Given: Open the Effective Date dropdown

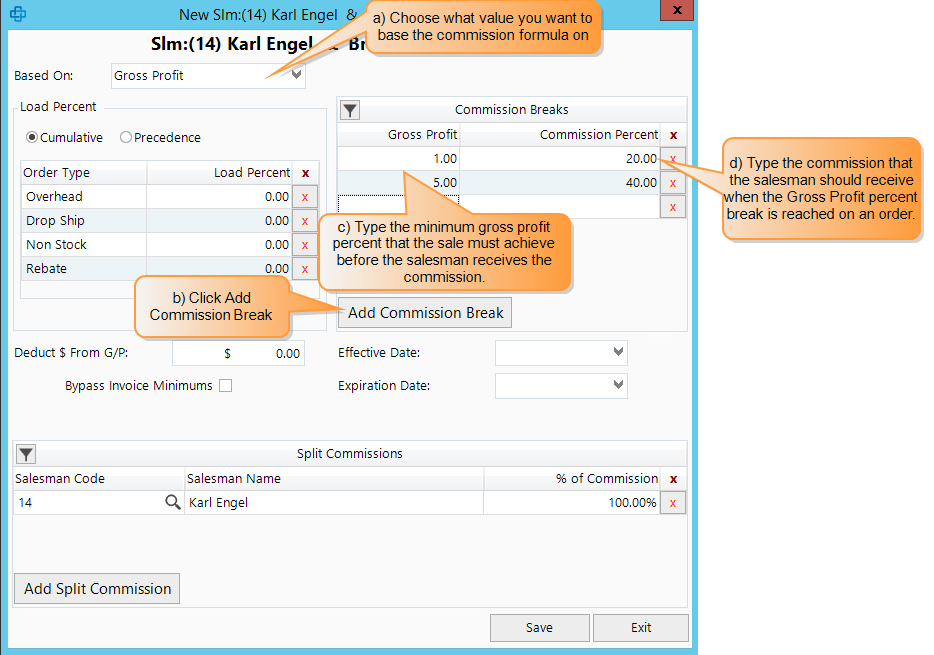Looking at the screenshot, I should tap(619, 352).
